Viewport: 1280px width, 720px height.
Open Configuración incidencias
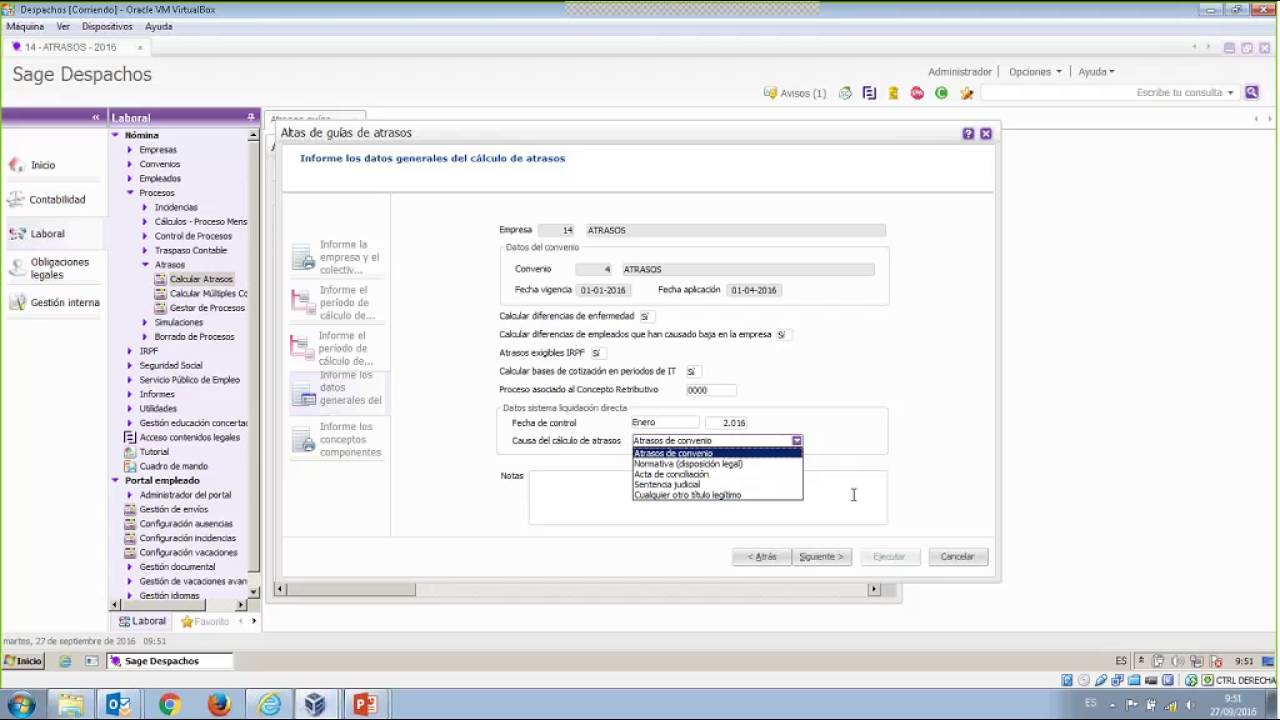[x=186, y=538]
